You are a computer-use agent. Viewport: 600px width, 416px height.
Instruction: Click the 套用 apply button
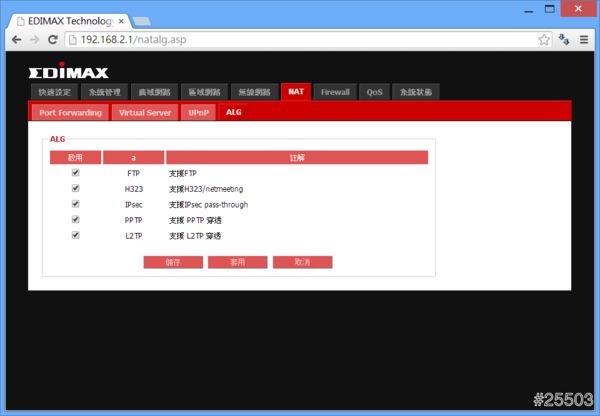[238, 262]
